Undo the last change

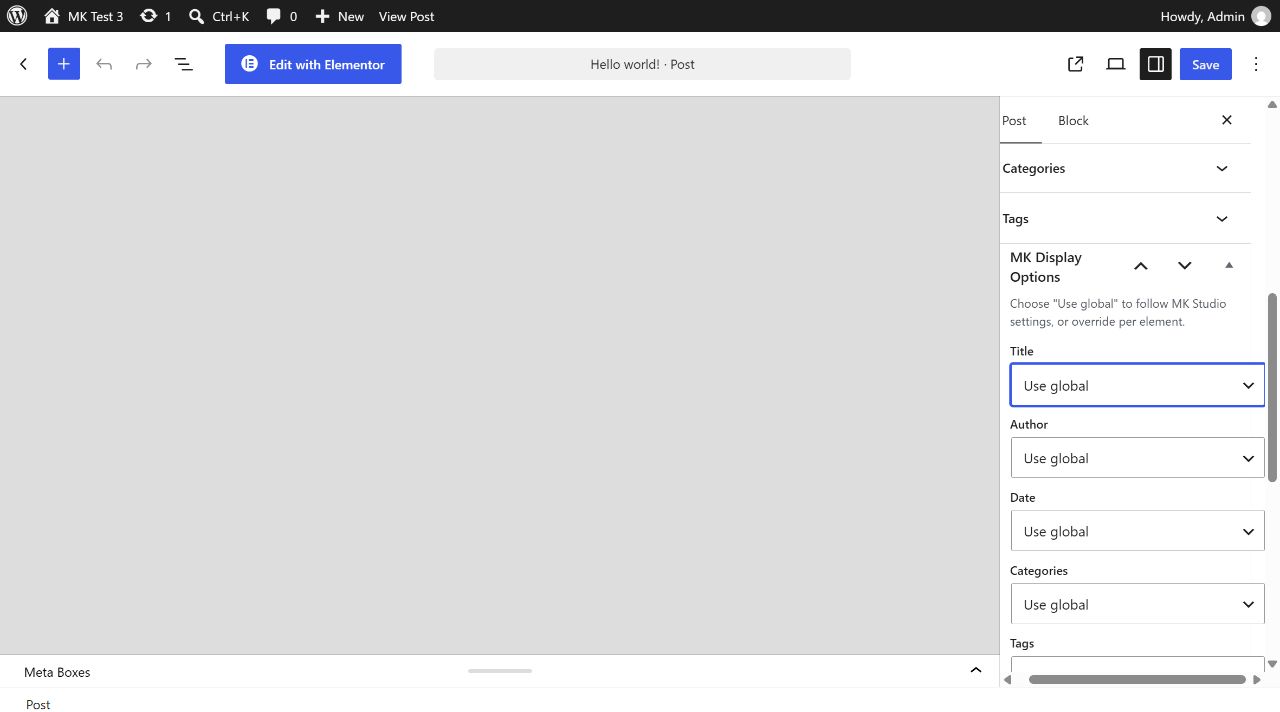[104, 64]
